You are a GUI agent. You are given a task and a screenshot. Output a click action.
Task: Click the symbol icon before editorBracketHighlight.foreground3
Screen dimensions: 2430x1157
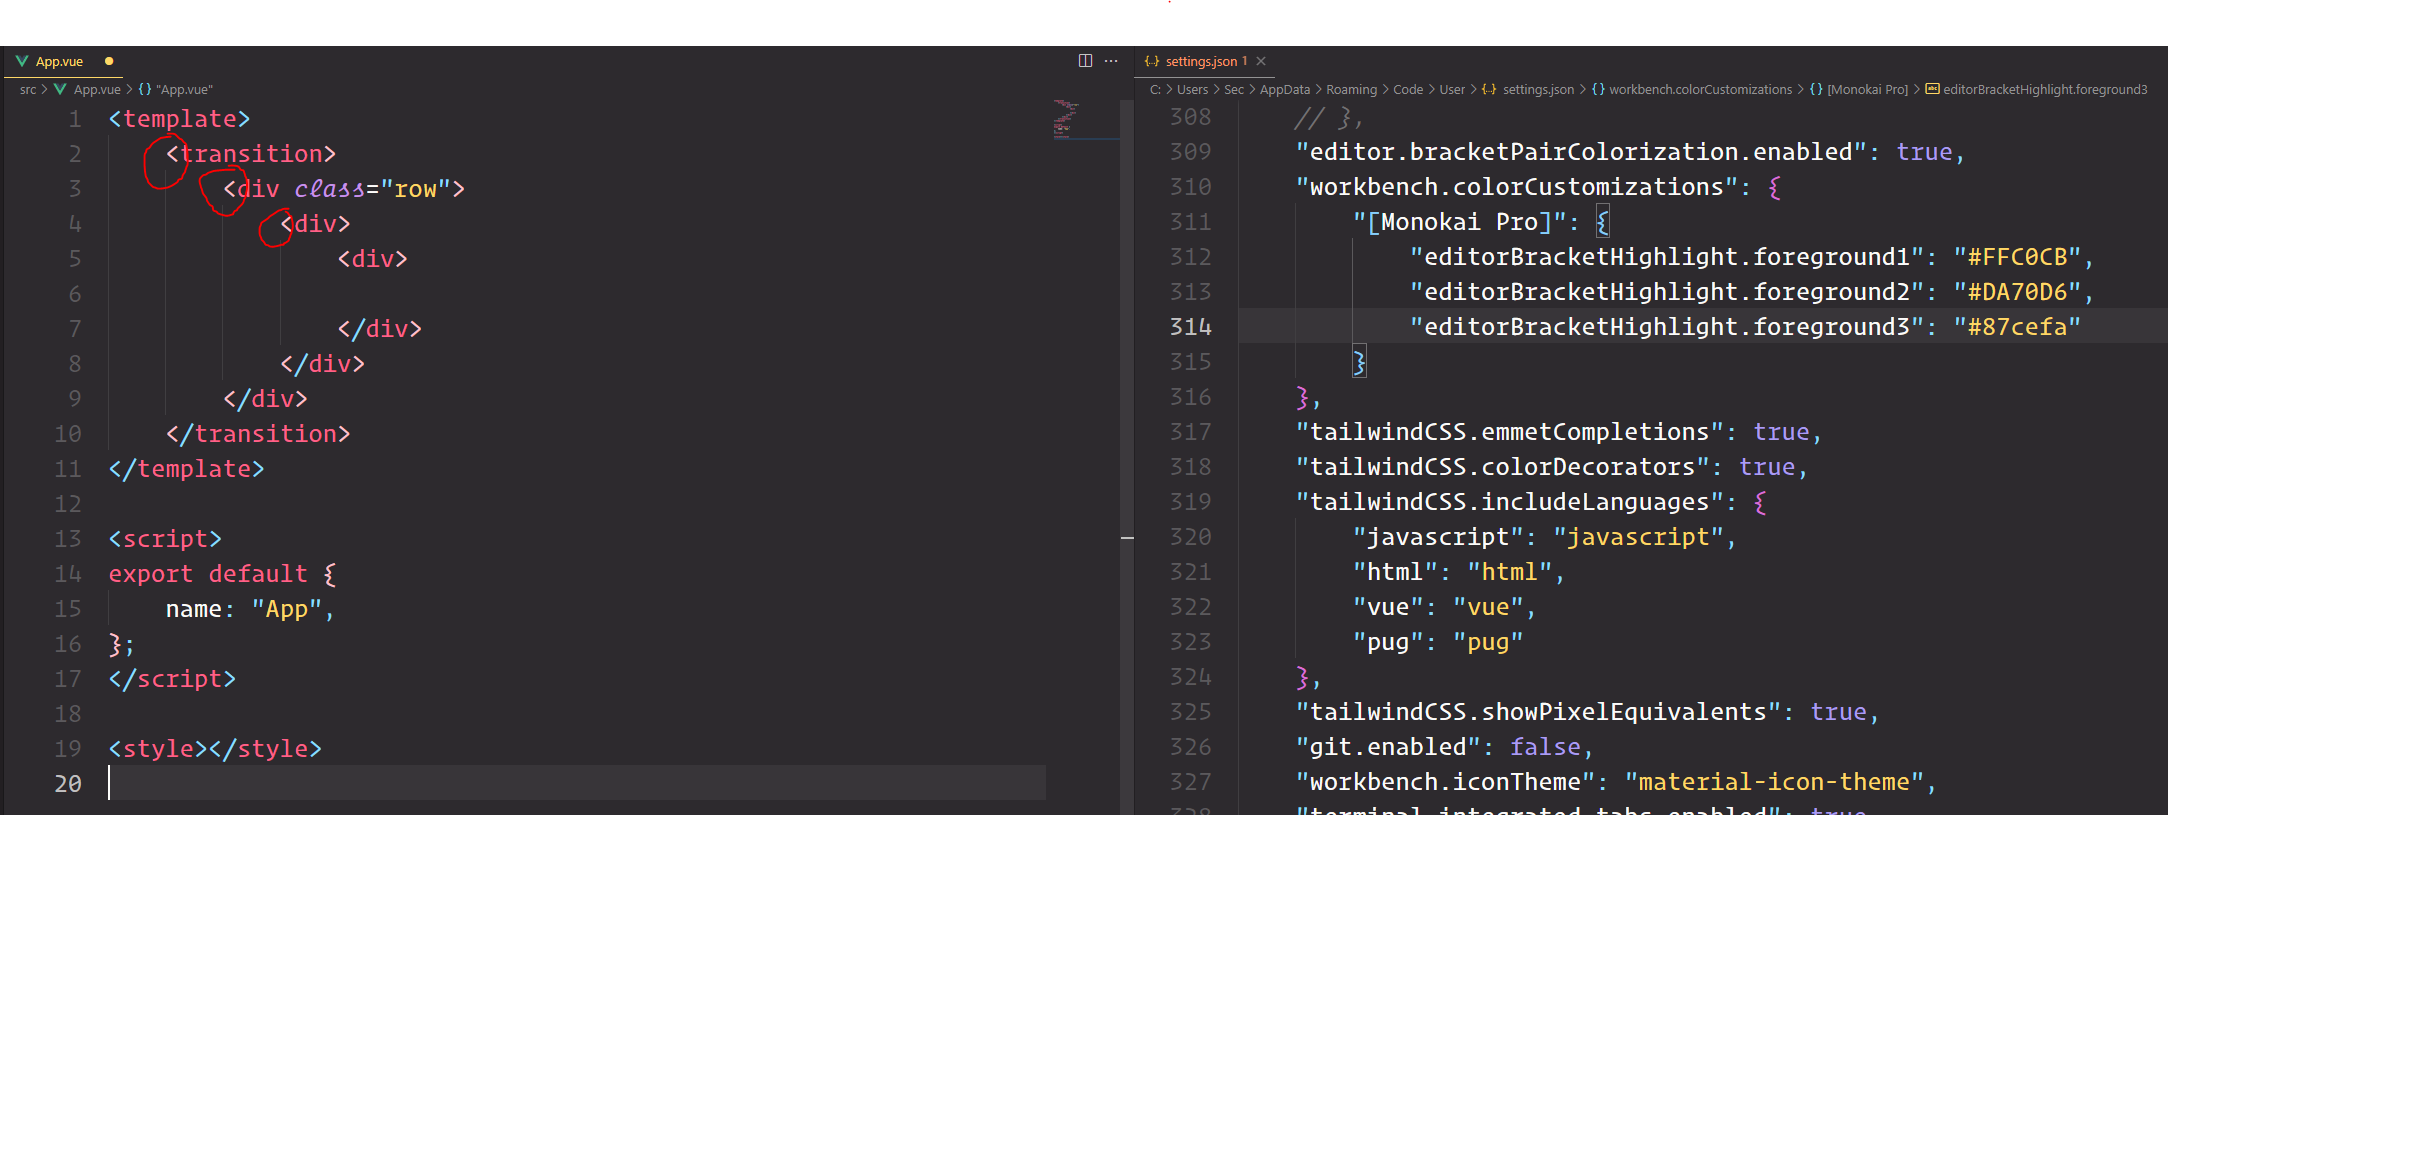click(x=1931, y=89)
